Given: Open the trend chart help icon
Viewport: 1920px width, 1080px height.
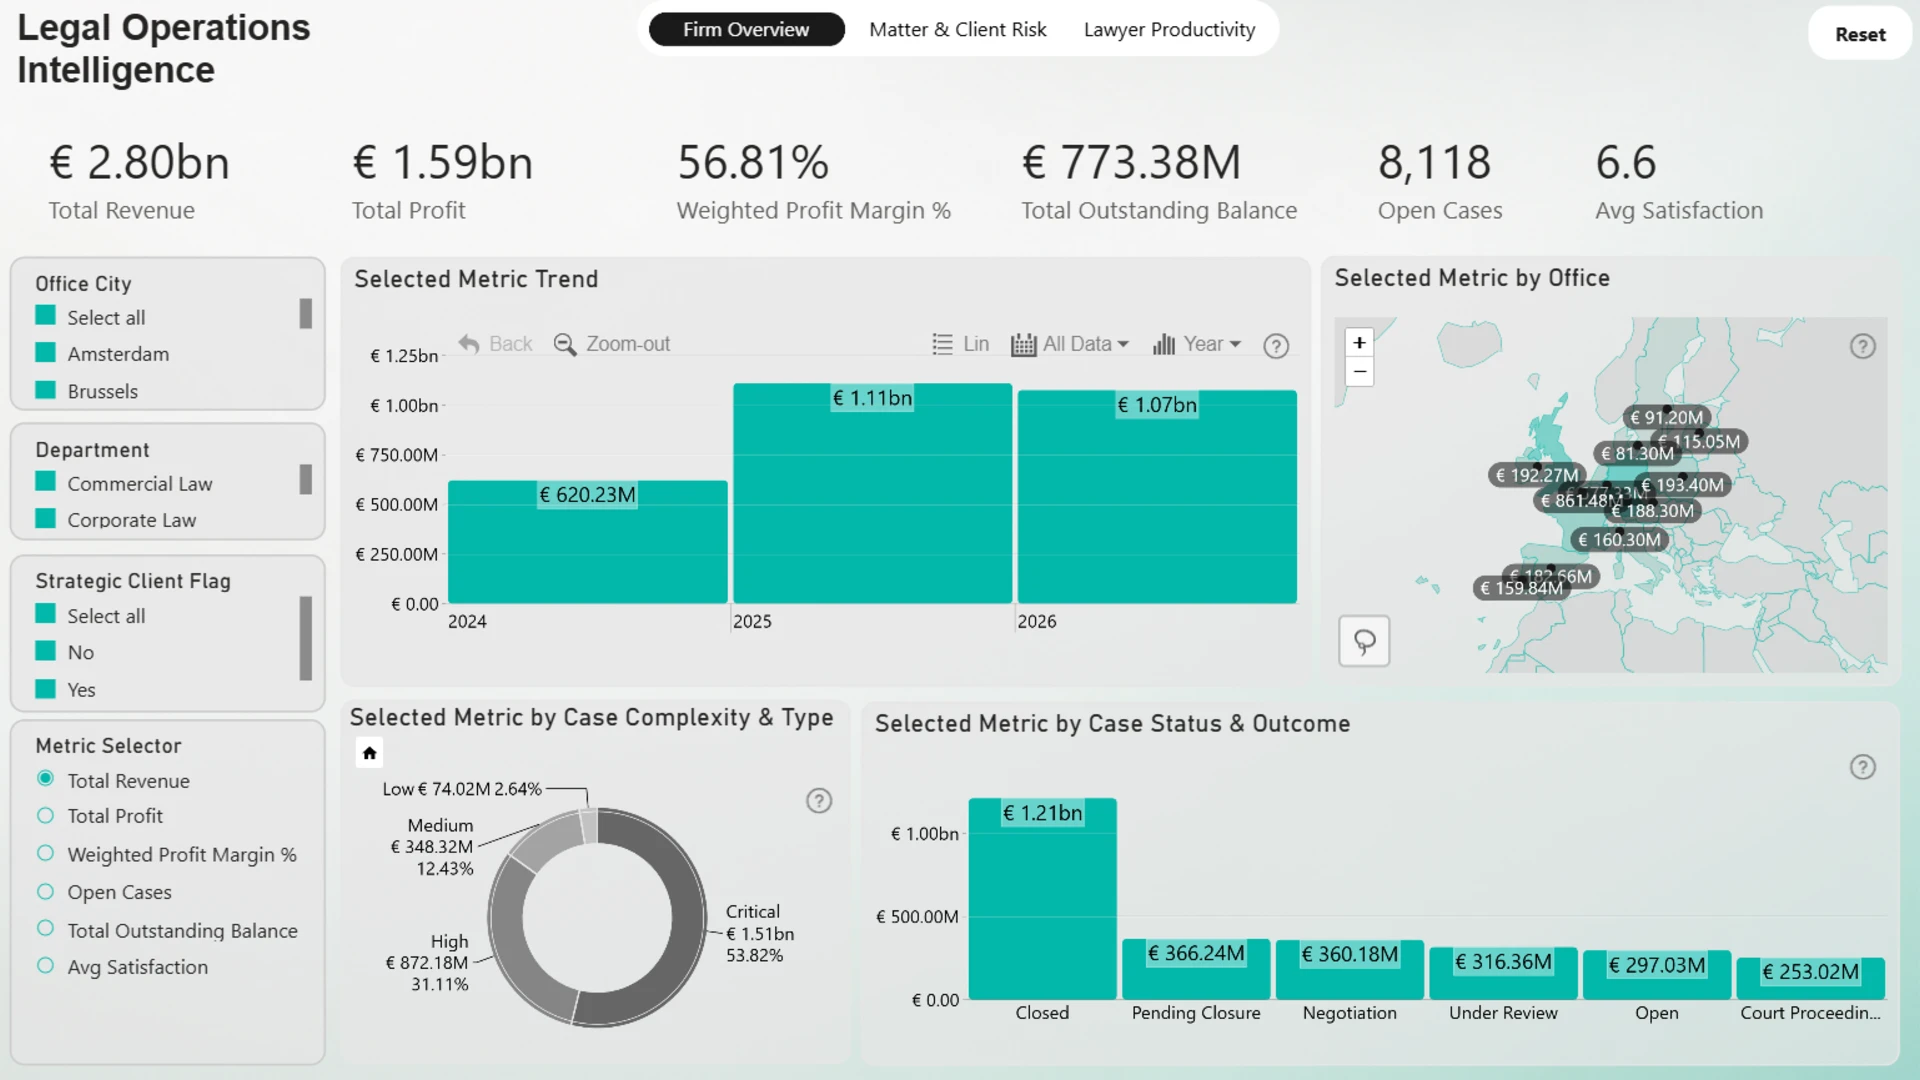Looking at the screenshot, I should tap(1276, 346).
